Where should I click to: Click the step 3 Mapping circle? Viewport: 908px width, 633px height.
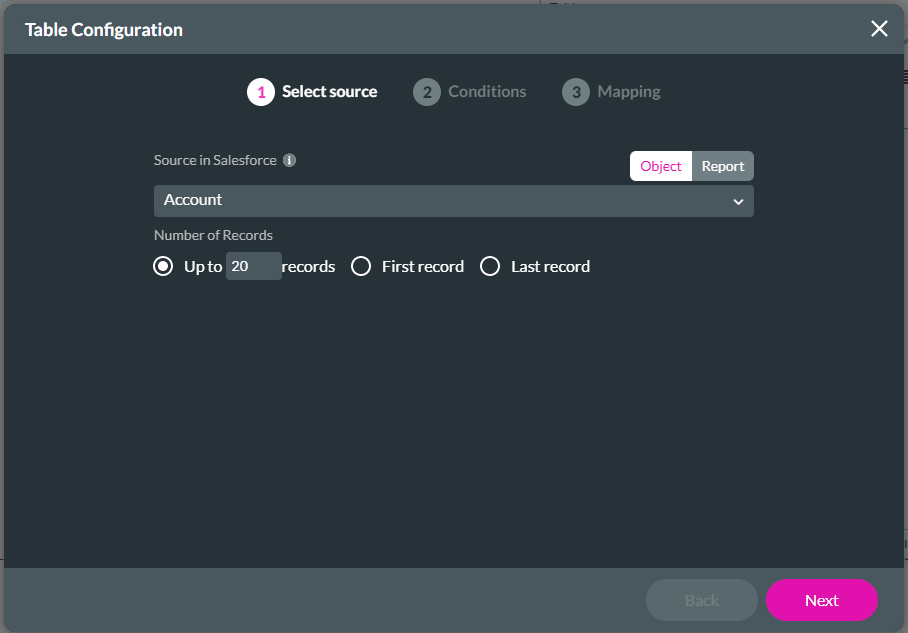click(576, 91)
